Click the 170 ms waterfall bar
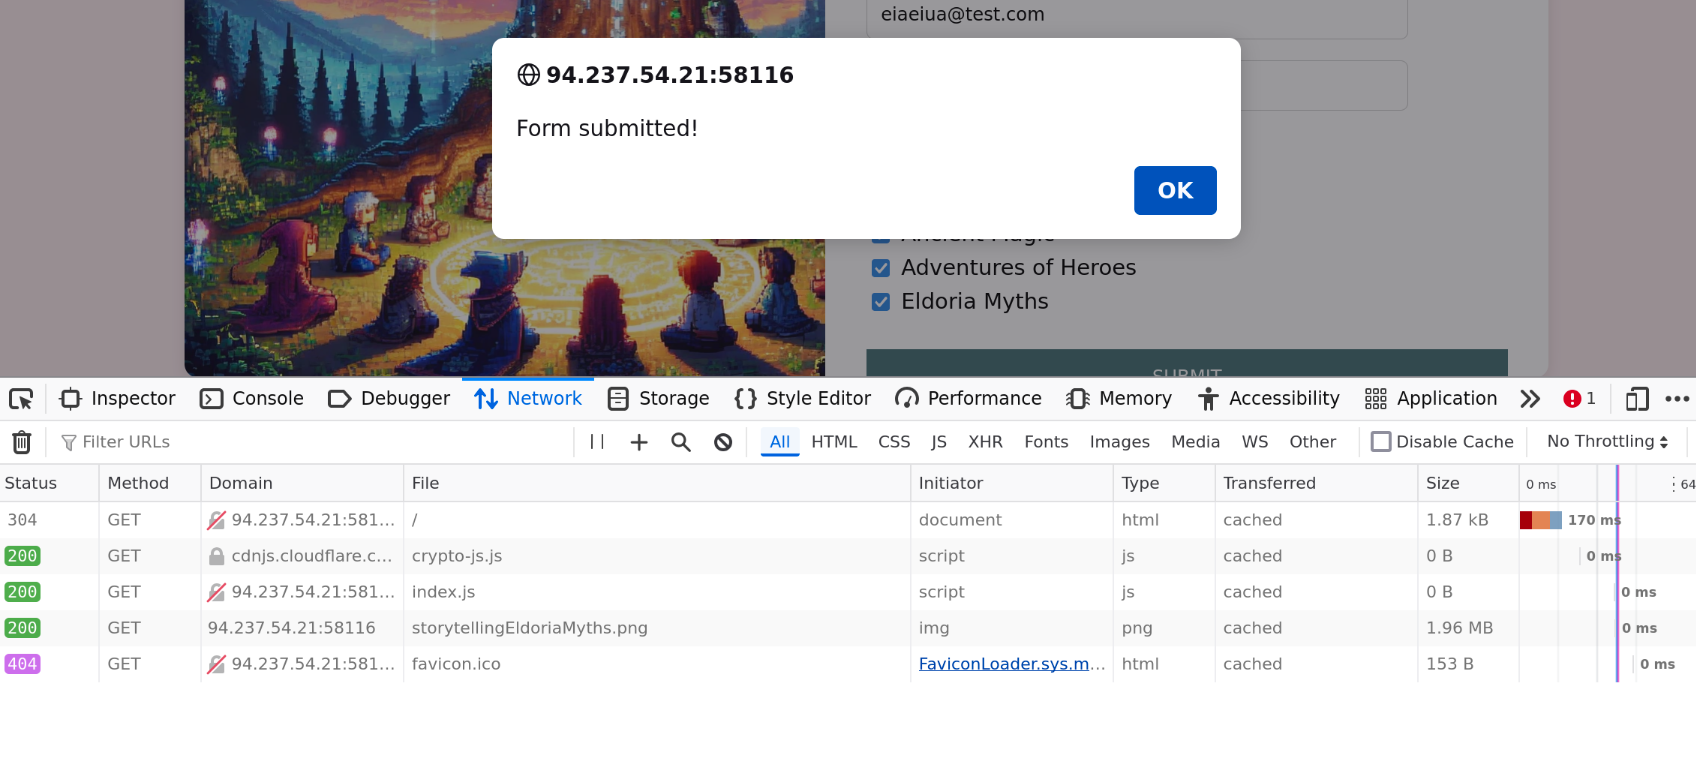1696x784 pixels. pyautogui.click(x=1541, y=520)
